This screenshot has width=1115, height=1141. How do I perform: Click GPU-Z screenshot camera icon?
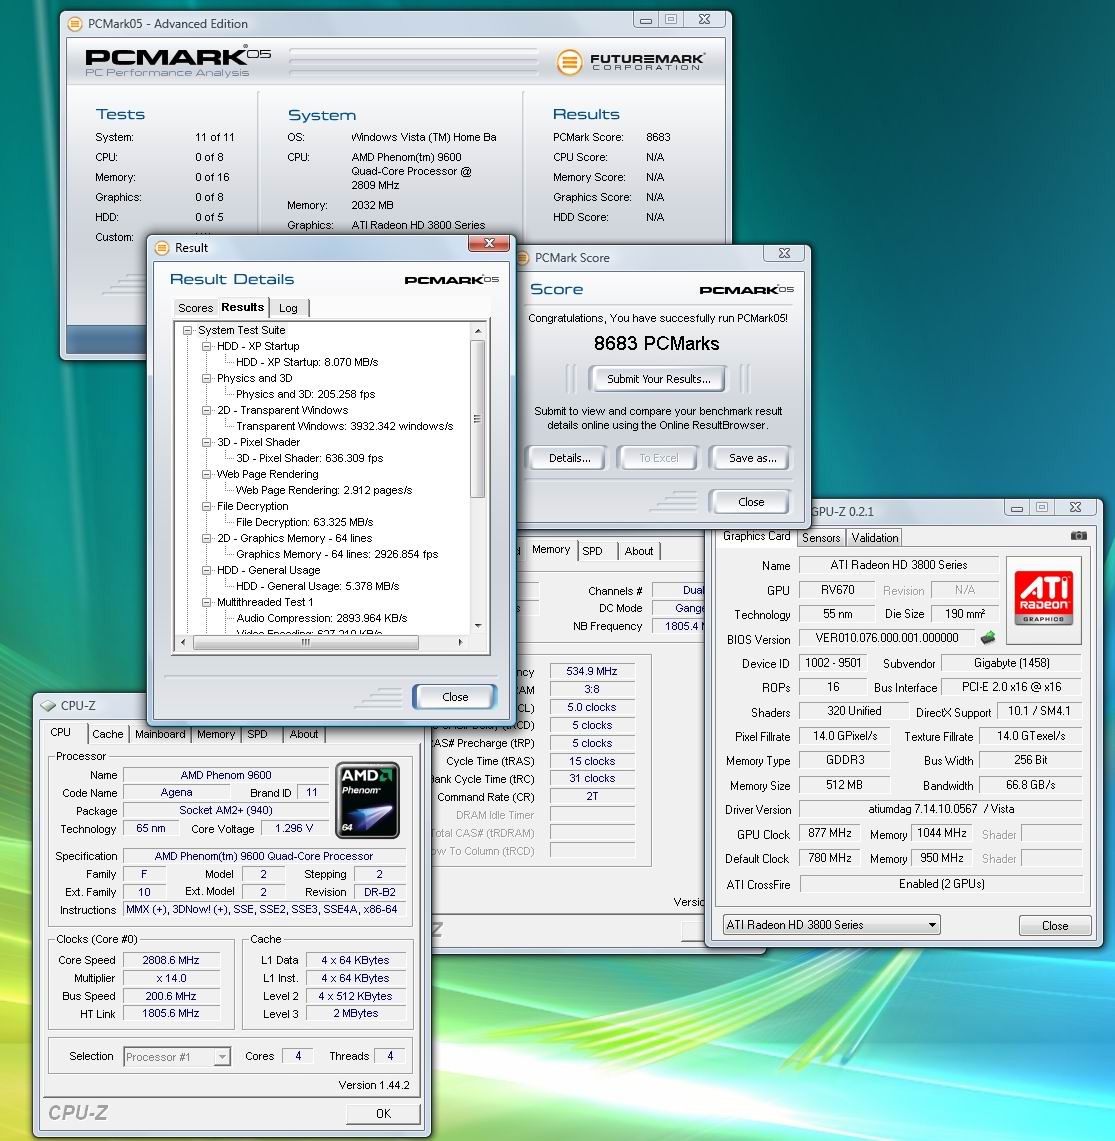(1079, 536)
